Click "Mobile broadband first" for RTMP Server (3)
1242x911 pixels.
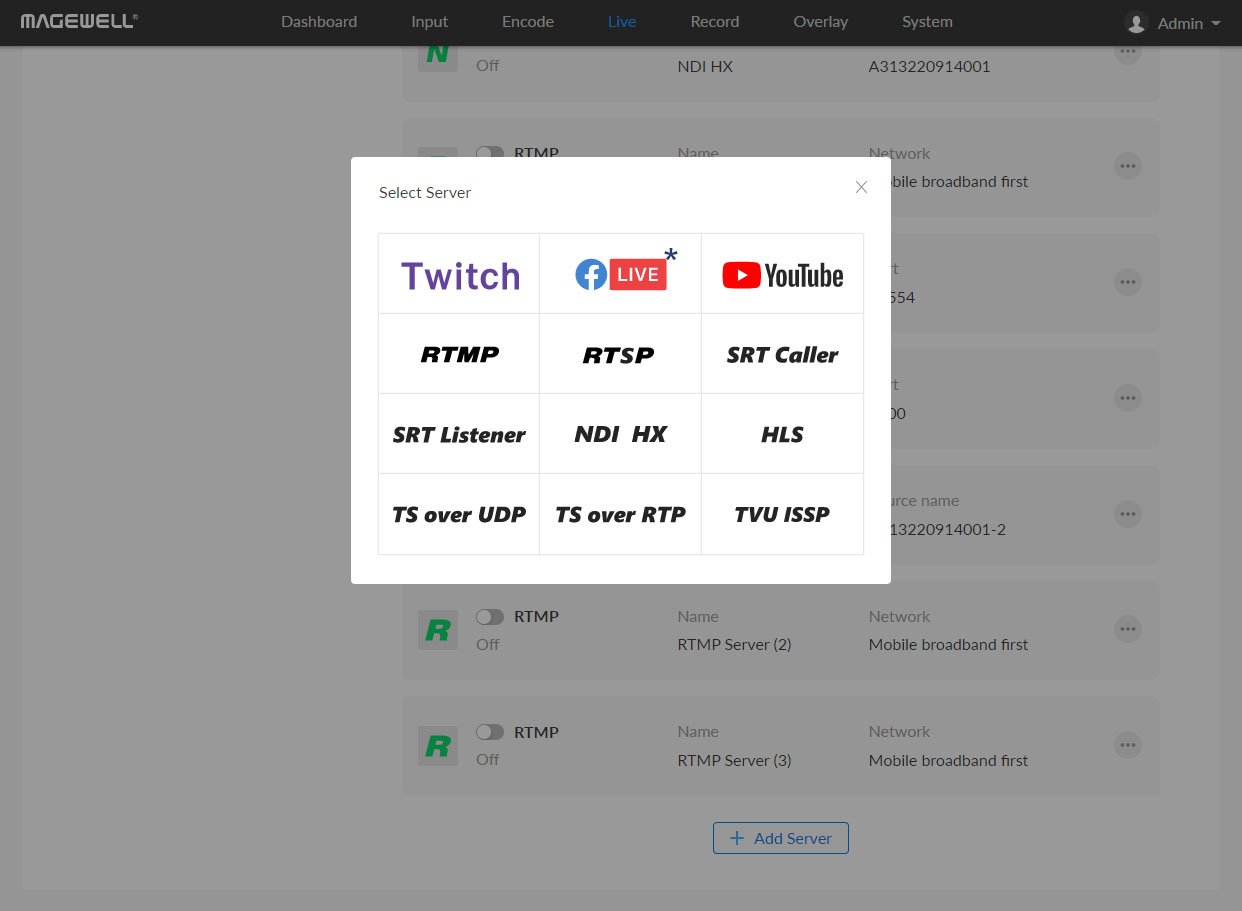point(948,761)
